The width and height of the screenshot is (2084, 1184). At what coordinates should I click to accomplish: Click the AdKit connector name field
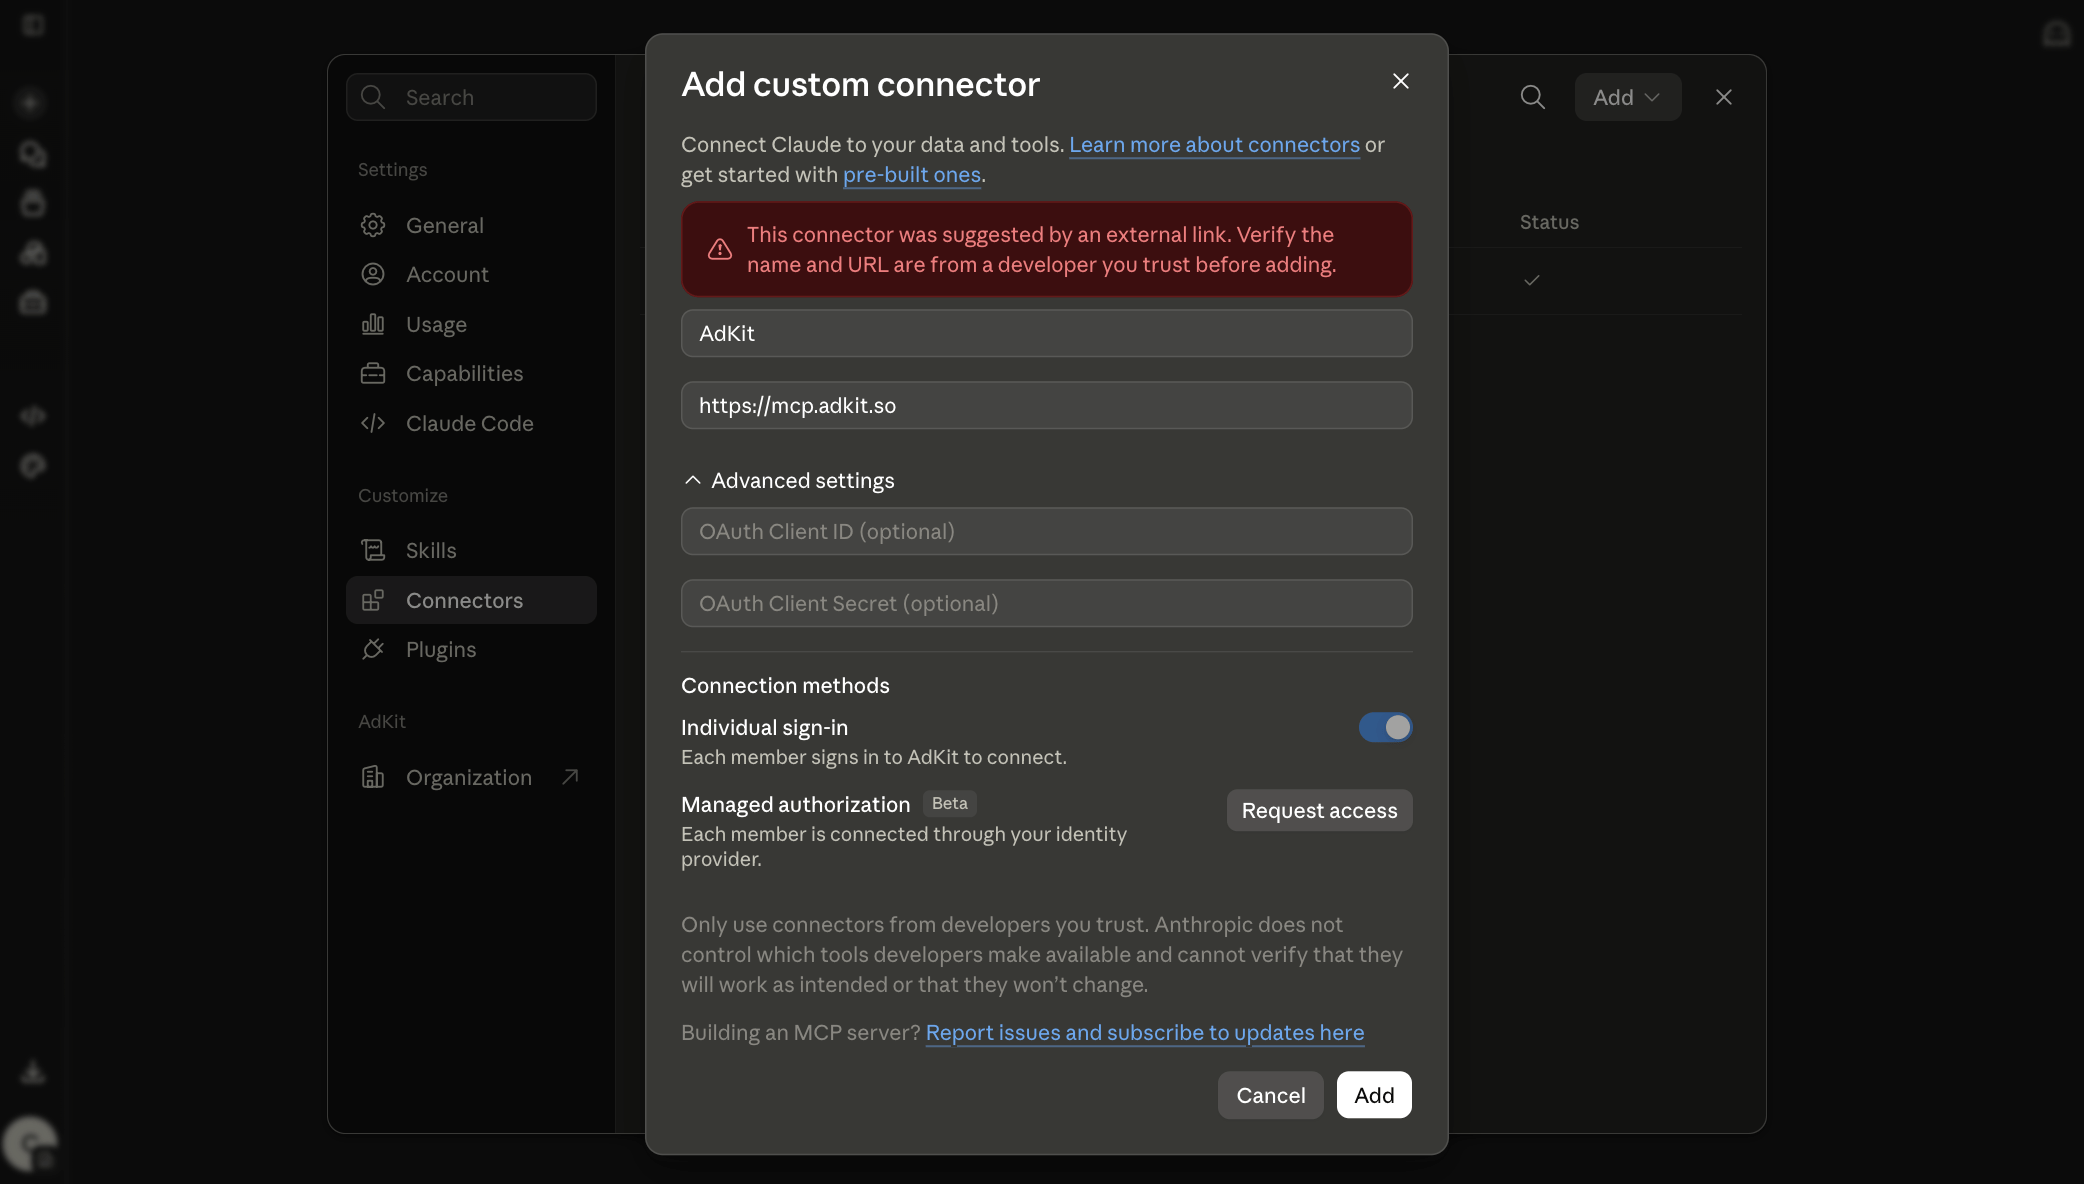click(x=1046, y=333)
